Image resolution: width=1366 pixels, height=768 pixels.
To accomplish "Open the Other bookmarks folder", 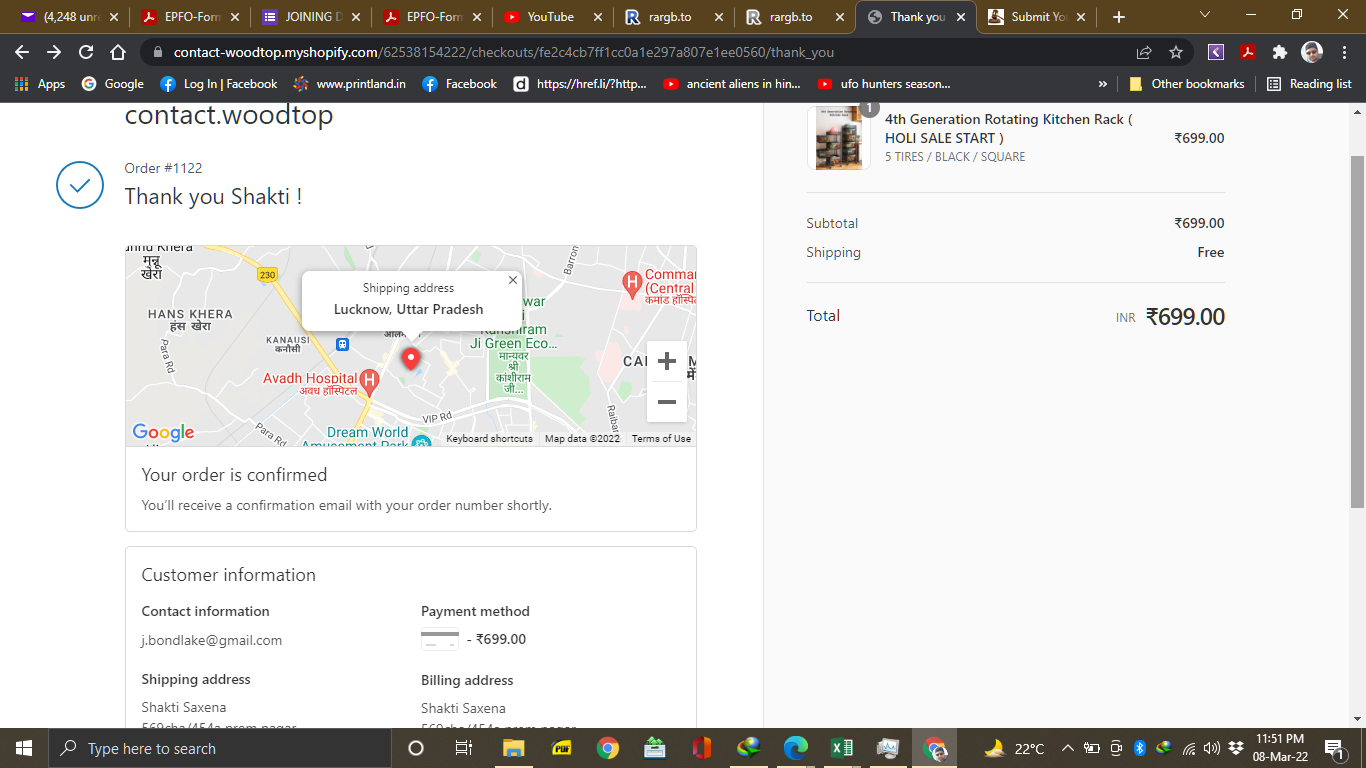I will [x=1187, y=84].
